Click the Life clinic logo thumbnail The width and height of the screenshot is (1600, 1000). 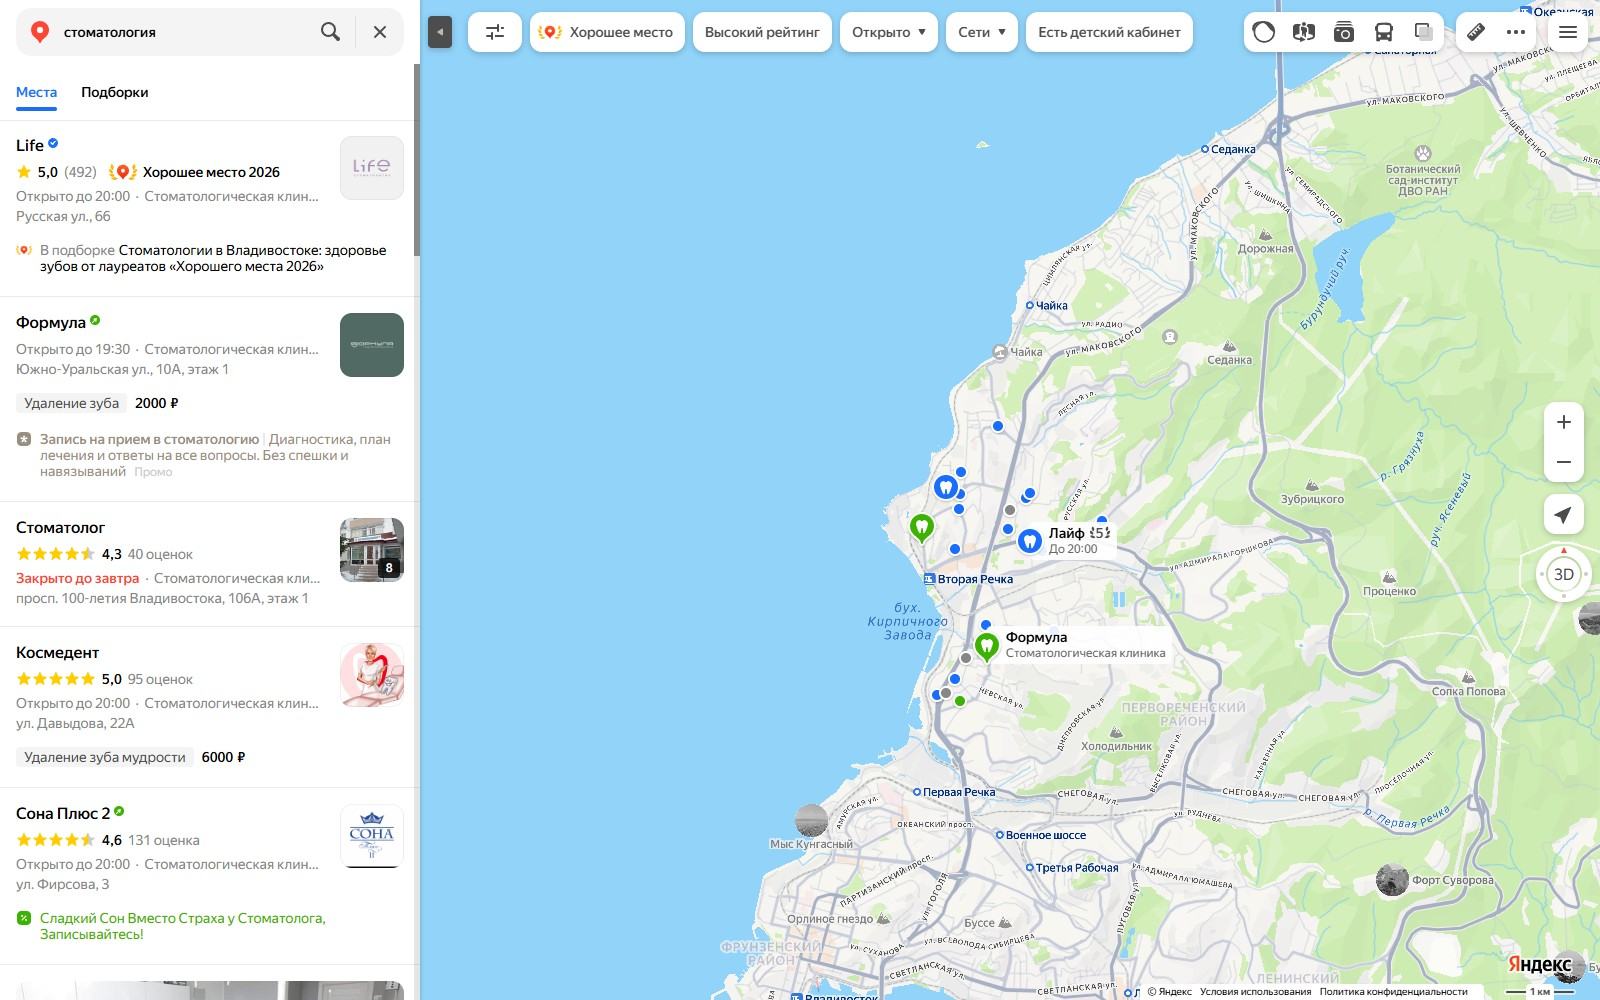372,168
